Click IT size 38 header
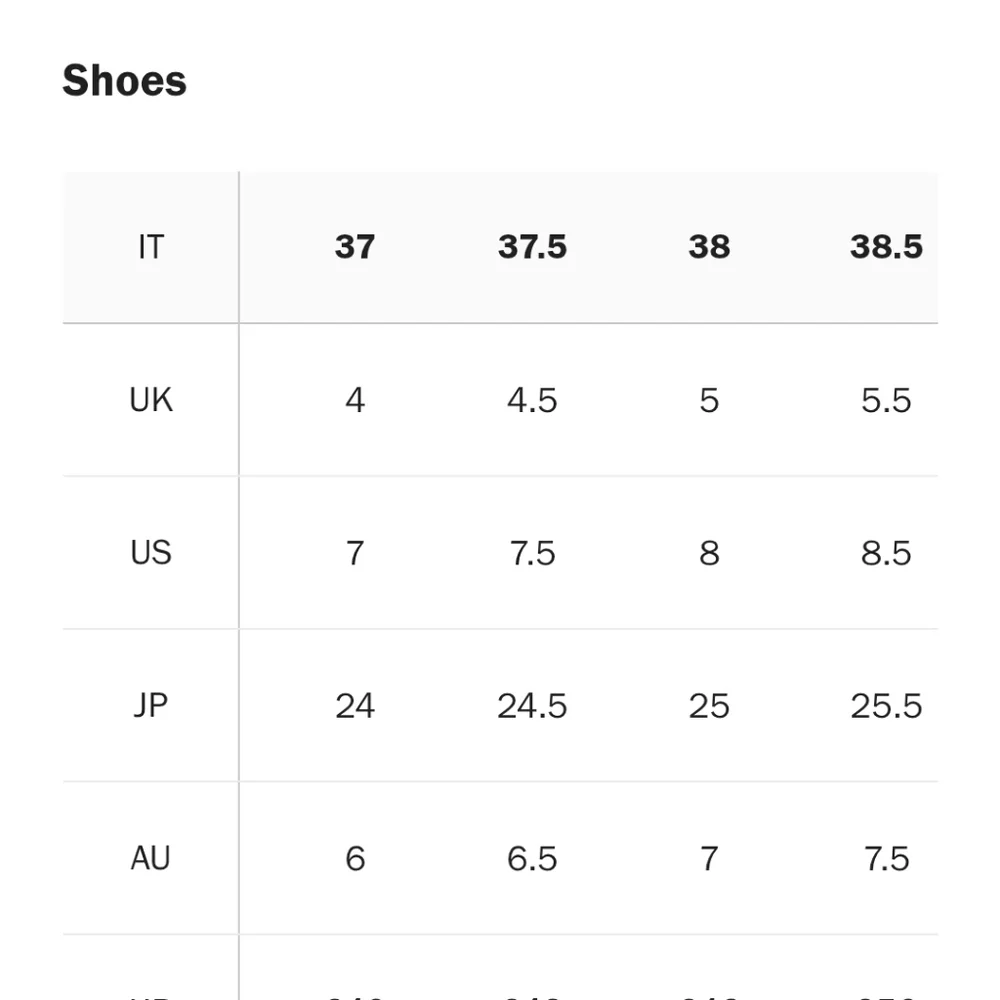 709,247
